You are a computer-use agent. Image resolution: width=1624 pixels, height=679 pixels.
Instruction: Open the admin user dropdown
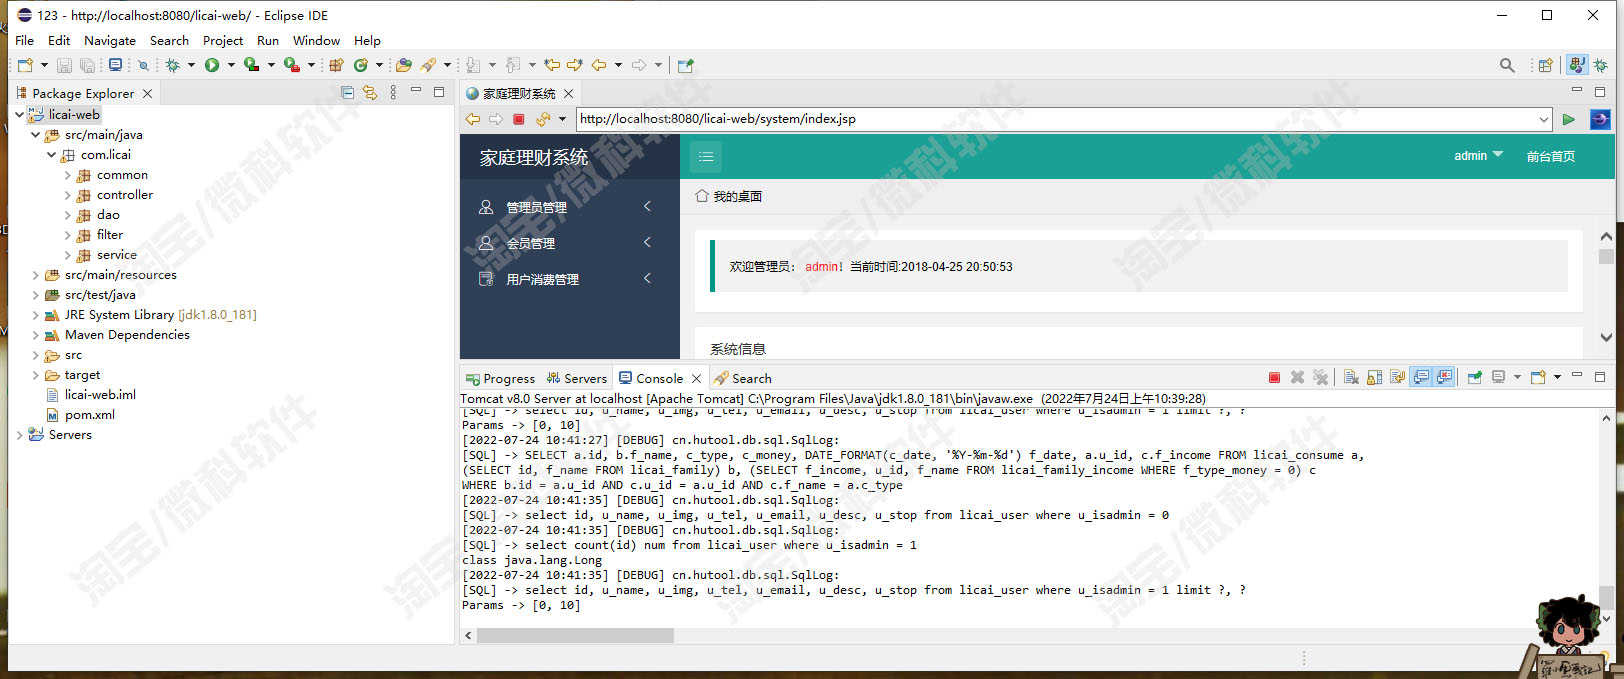pyautogui.click(x=1478, y=156)
